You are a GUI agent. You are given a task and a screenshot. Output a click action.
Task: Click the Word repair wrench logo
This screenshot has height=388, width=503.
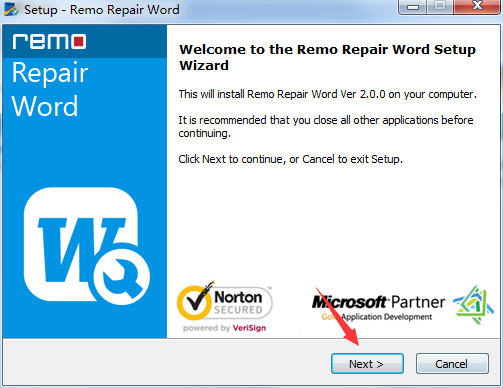87,247
